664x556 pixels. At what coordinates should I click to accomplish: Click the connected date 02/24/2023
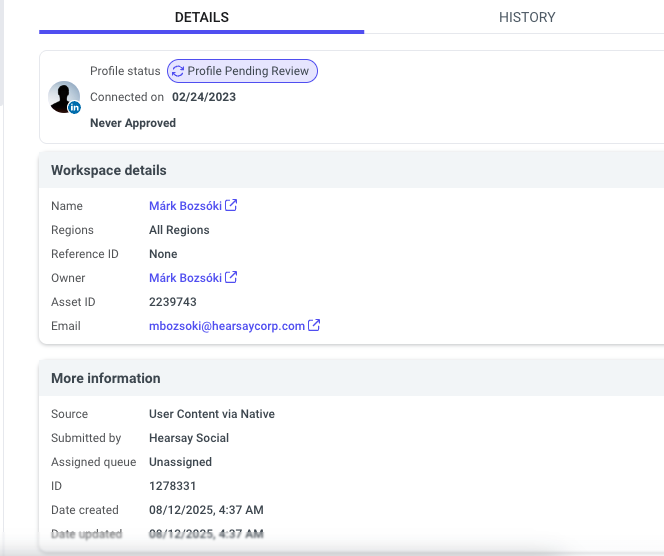click(x=204, y=97)
